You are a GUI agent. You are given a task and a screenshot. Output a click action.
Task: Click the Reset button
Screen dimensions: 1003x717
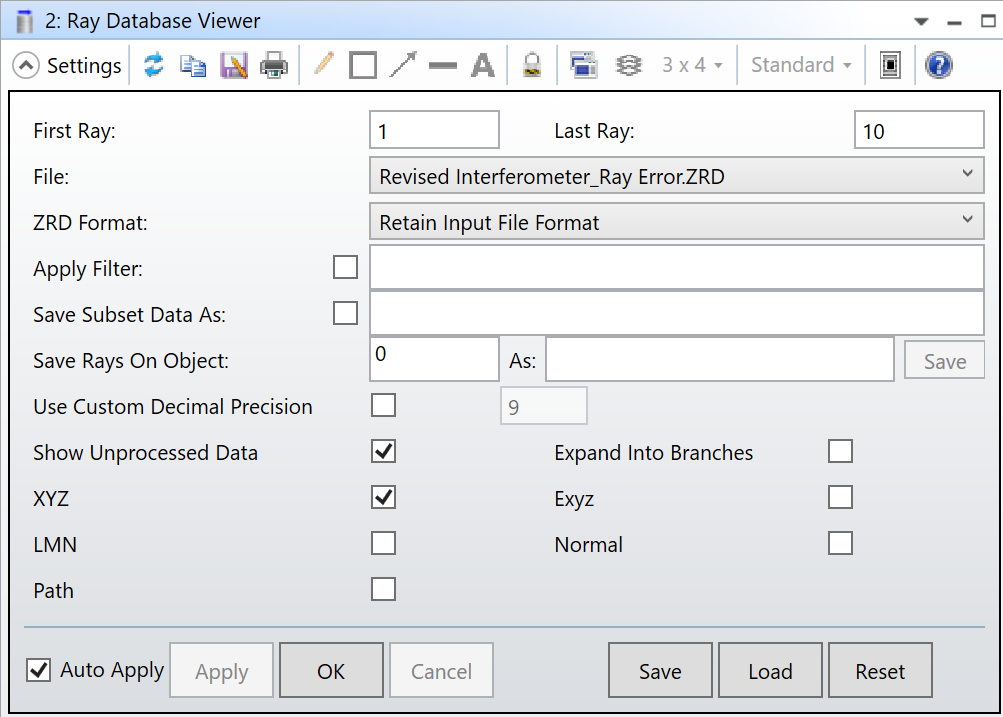pyautogui.click(x=880, y=670)
